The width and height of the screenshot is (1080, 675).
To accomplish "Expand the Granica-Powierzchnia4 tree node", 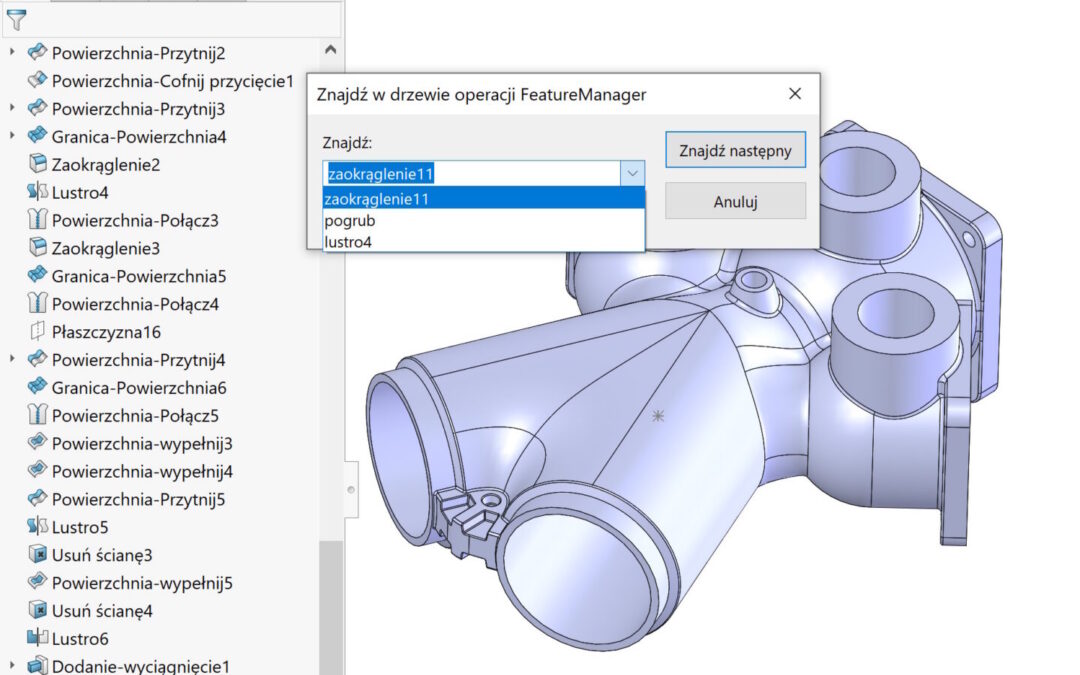I will [12, 136].
